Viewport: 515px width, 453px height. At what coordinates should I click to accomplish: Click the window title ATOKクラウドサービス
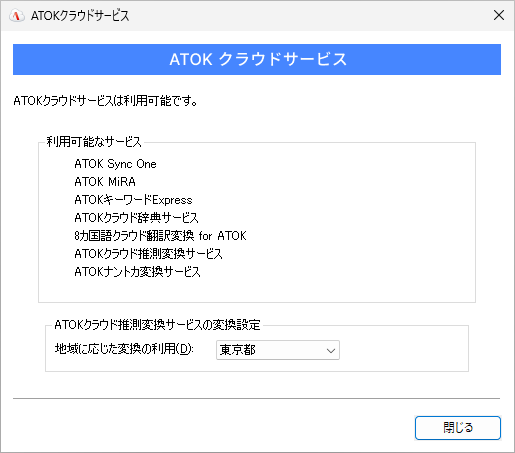[80, 15]
